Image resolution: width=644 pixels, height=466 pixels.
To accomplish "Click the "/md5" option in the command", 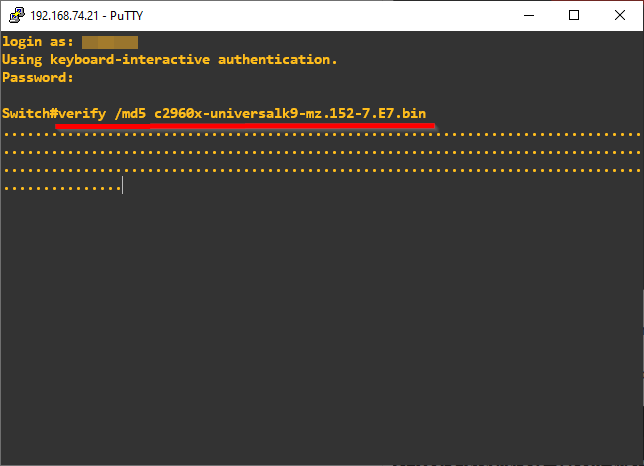I will (x=129, y=114).
